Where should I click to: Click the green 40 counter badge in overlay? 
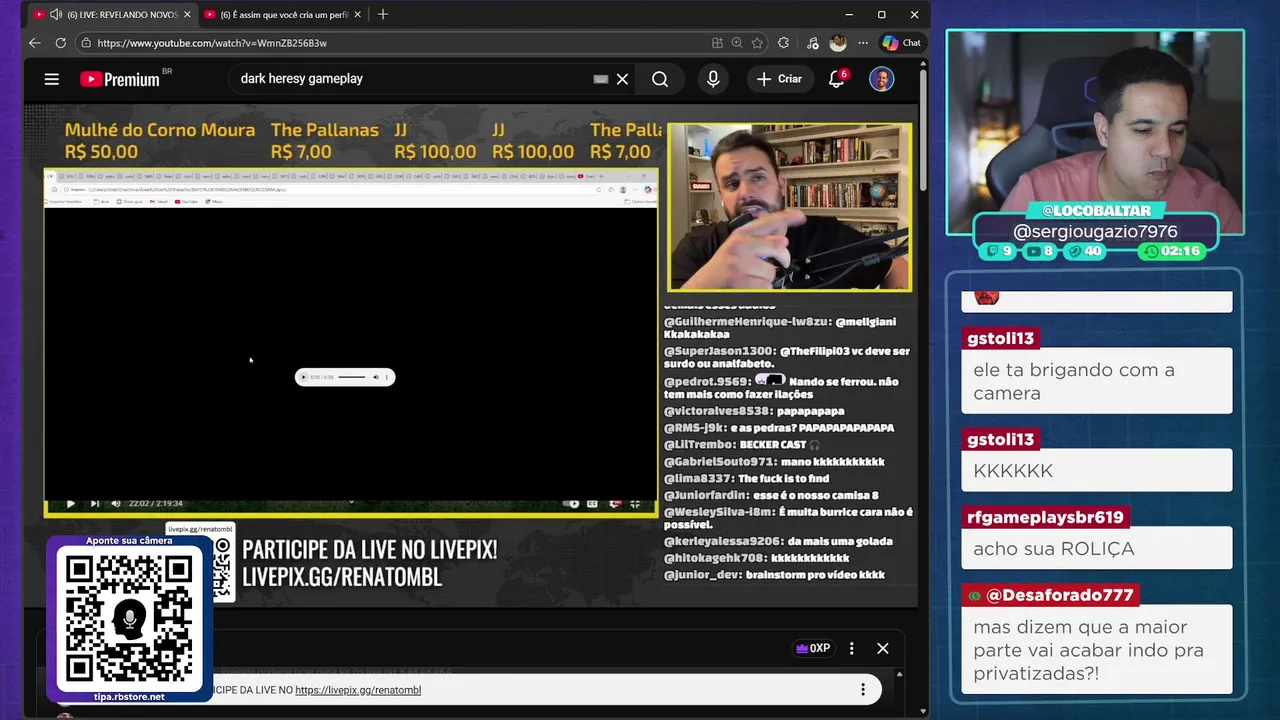click(x=1084, y=251)
